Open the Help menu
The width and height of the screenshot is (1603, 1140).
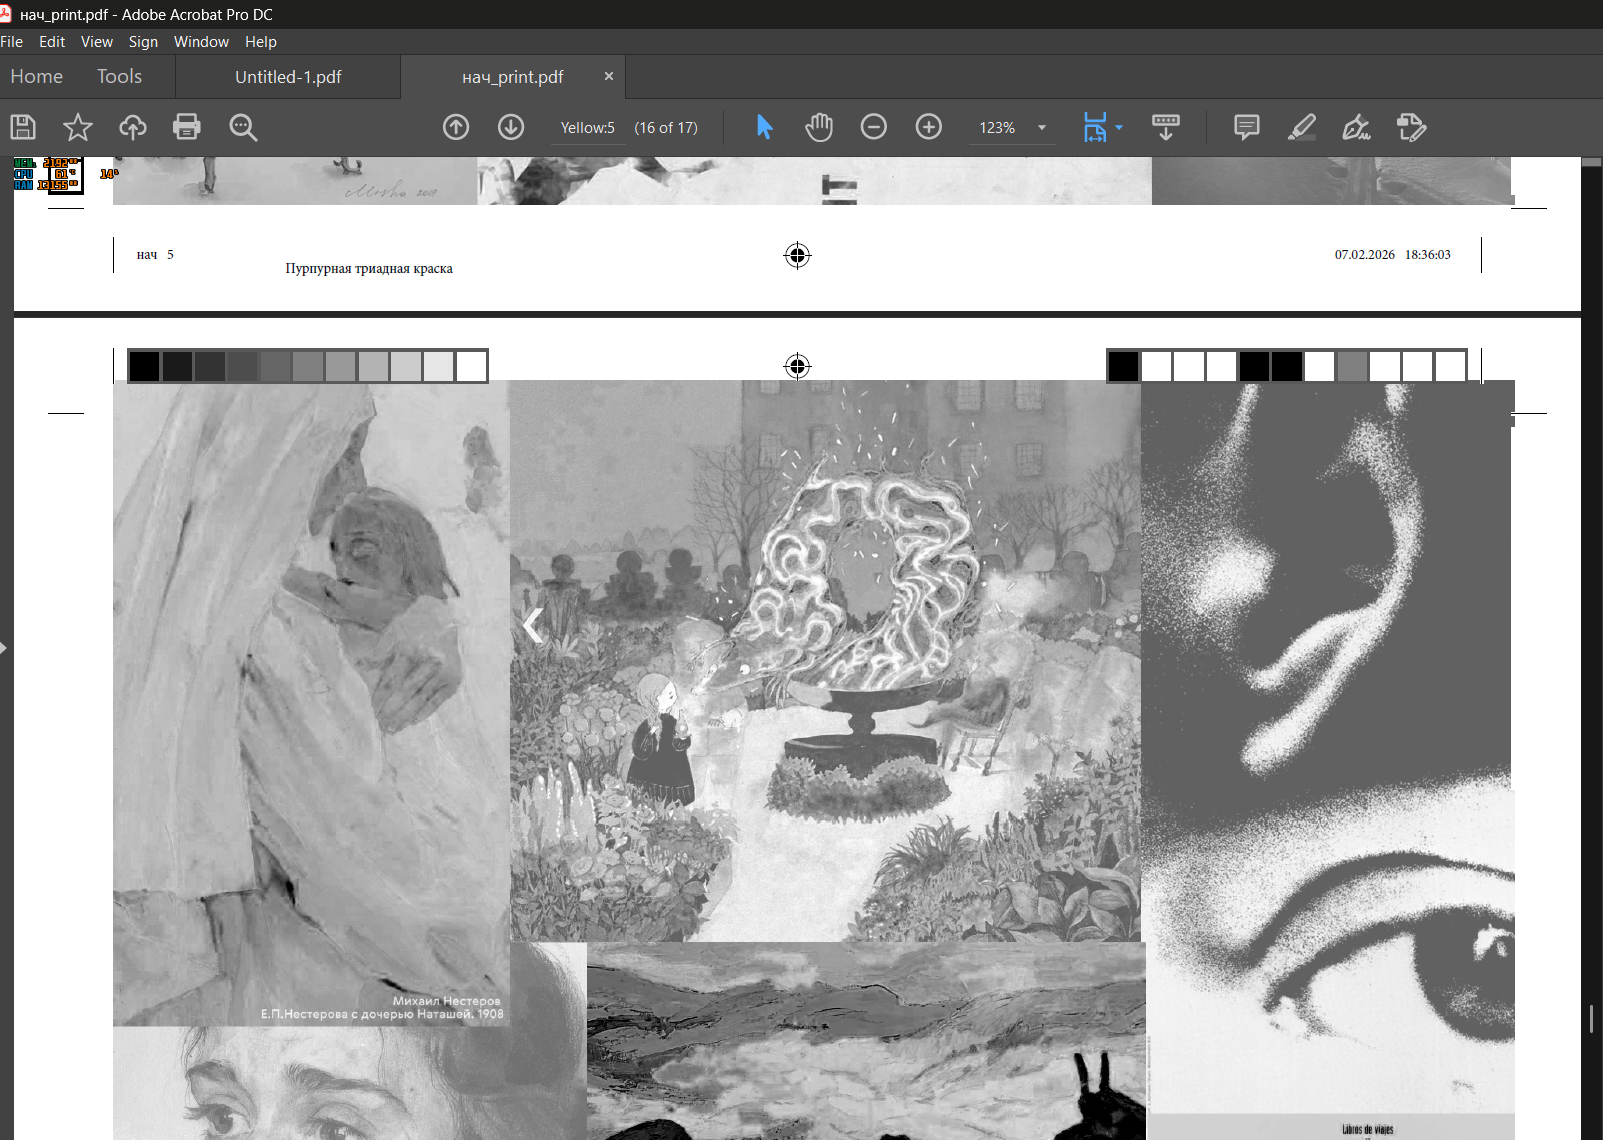click(x=261, y=42)
